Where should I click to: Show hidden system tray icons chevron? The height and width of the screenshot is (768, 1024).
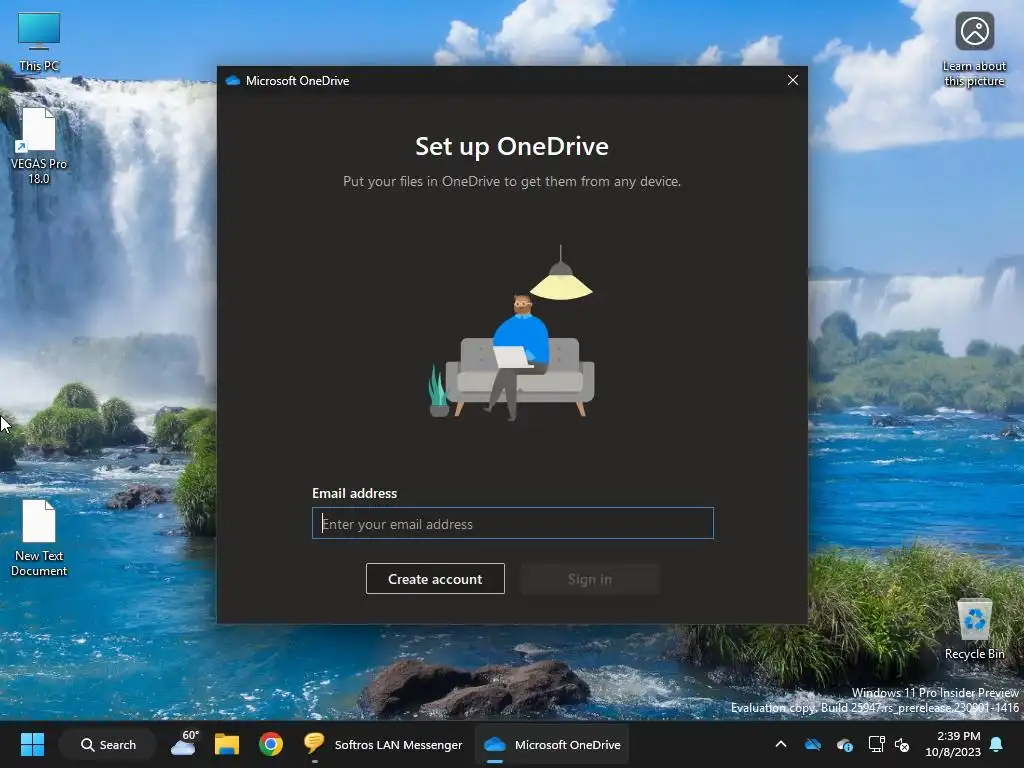(780, 744)
